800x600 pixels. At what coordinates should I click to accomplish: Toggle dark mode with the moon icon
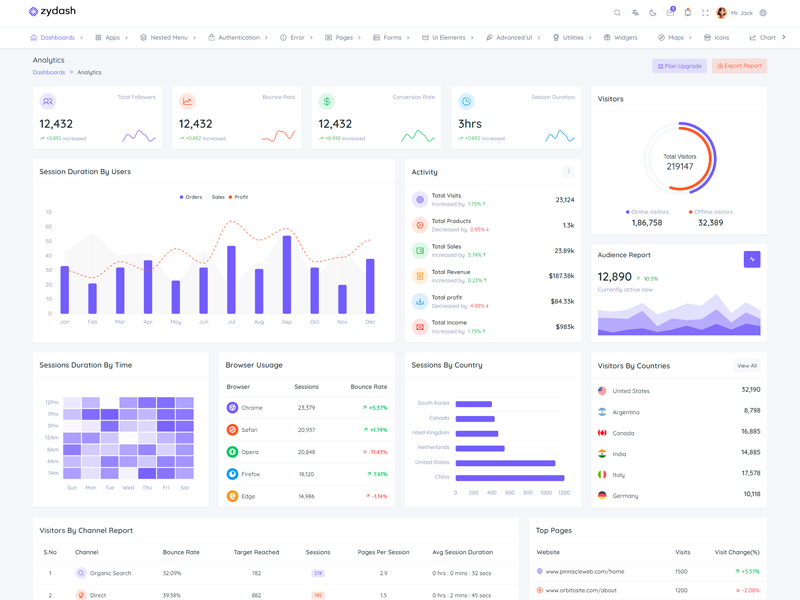point(652,13)
